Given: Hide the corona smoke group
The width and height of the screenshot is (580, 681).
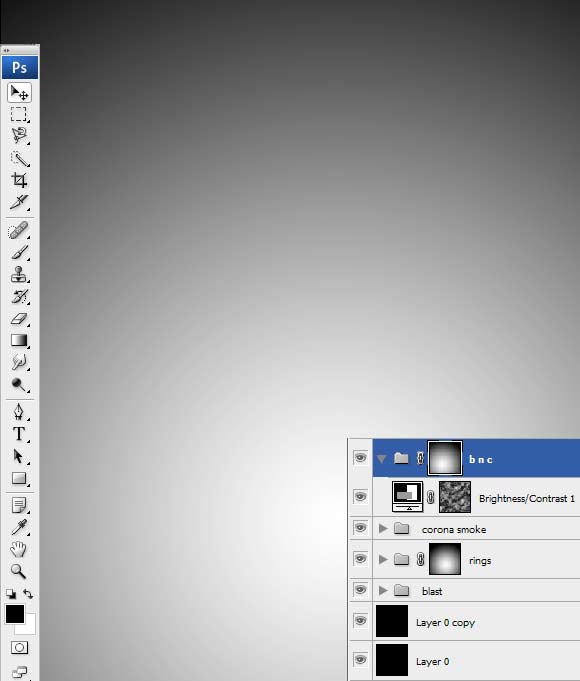Looking at the screenshot, I should coord(360,528).
